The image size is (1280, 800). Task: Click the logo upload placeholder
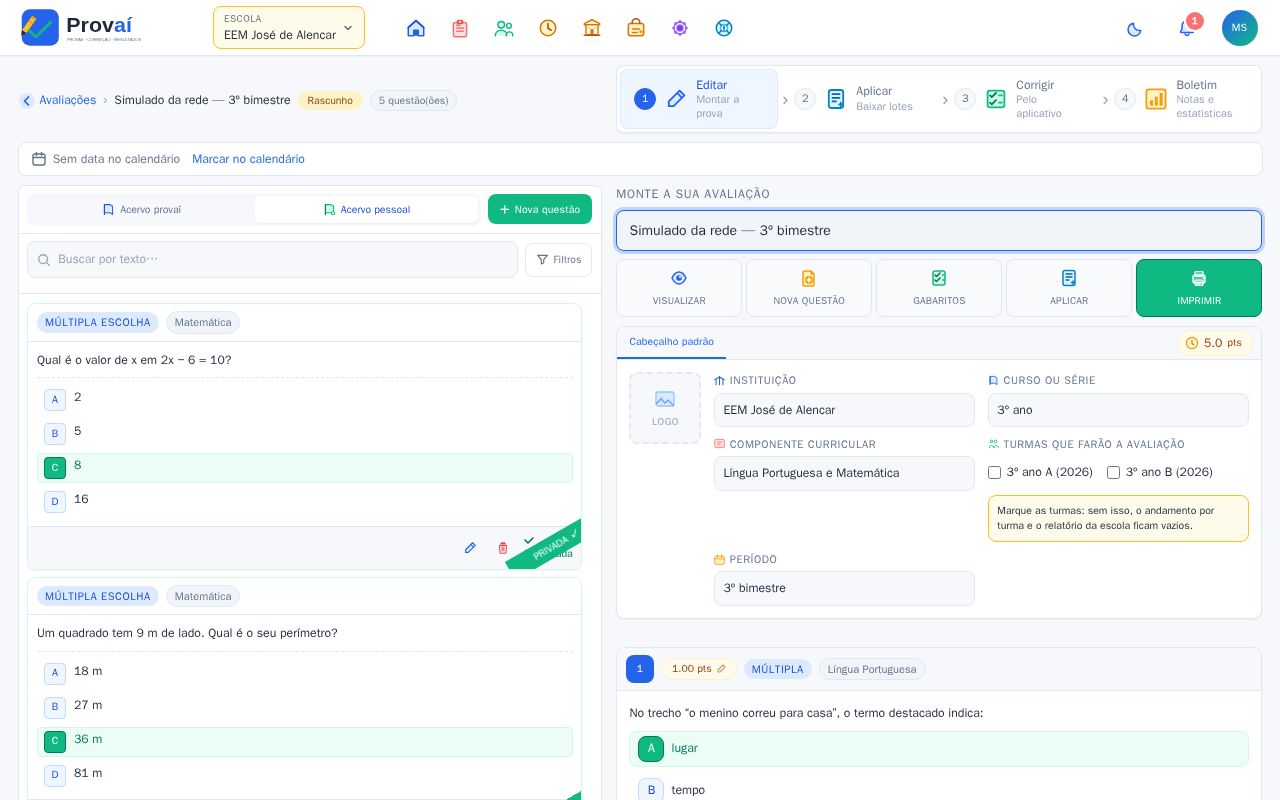665,408
